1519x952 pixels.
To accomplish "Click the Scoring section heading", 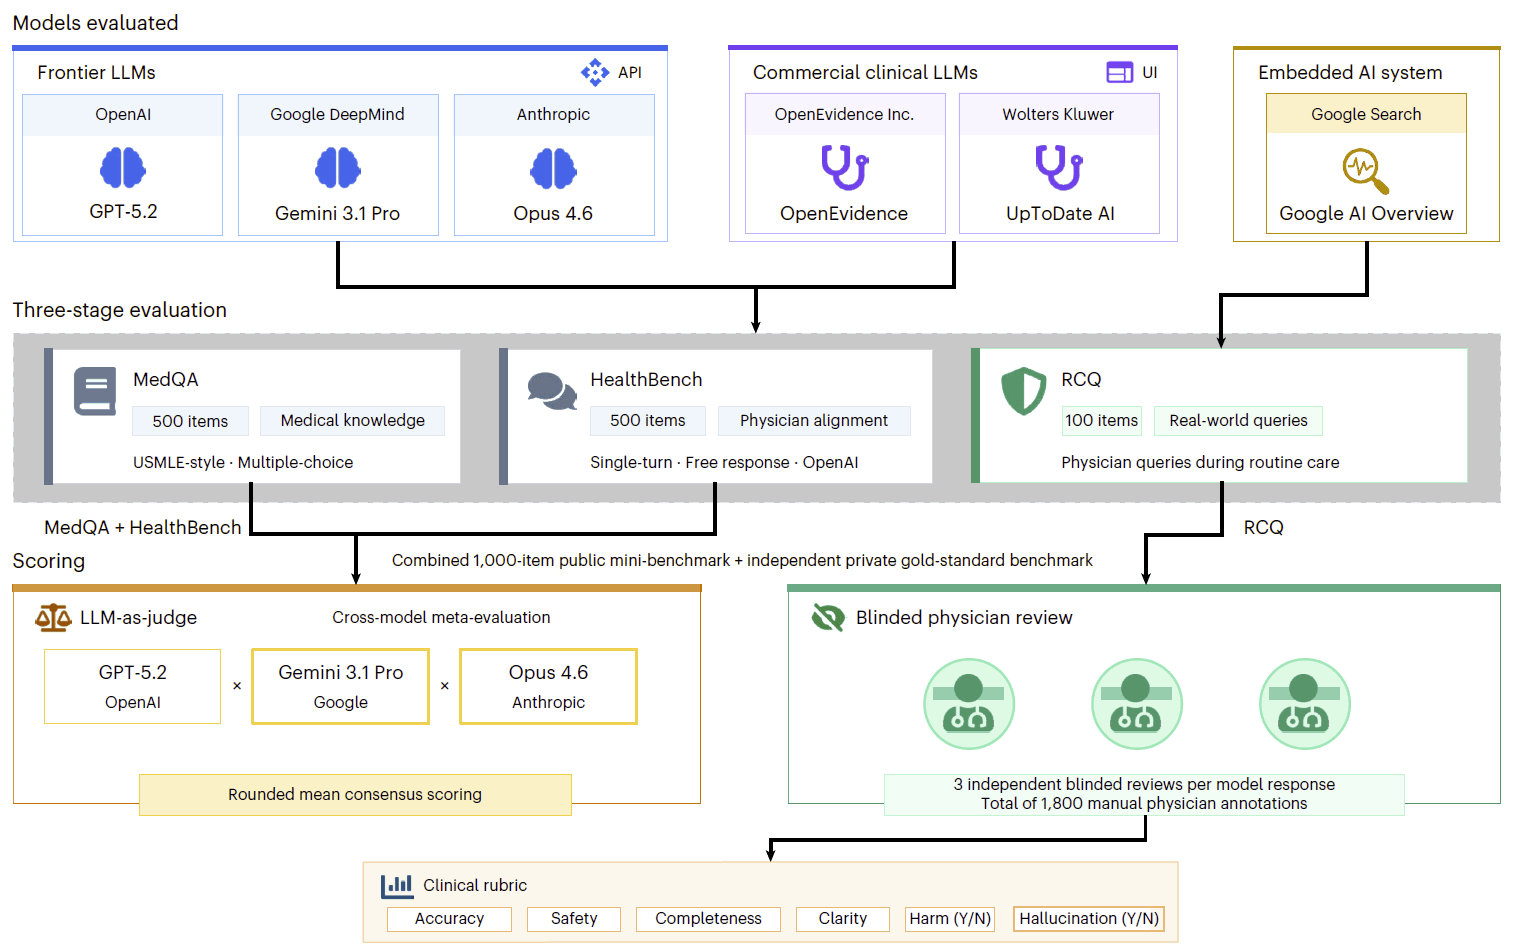I will [48, 561].
